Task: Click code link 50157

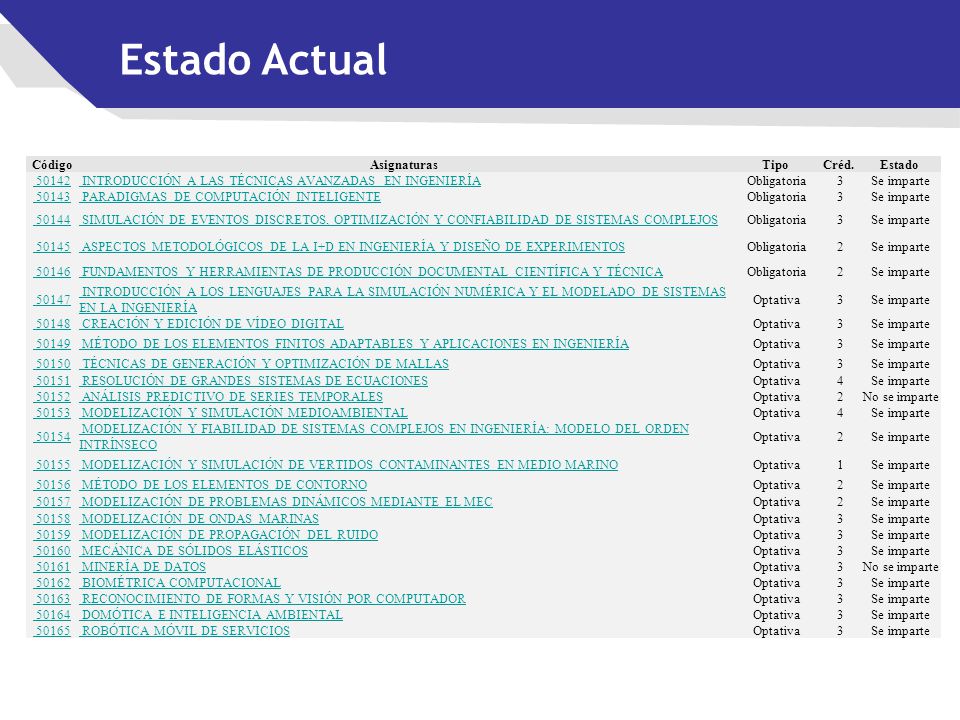Action: tap(52, 502)
